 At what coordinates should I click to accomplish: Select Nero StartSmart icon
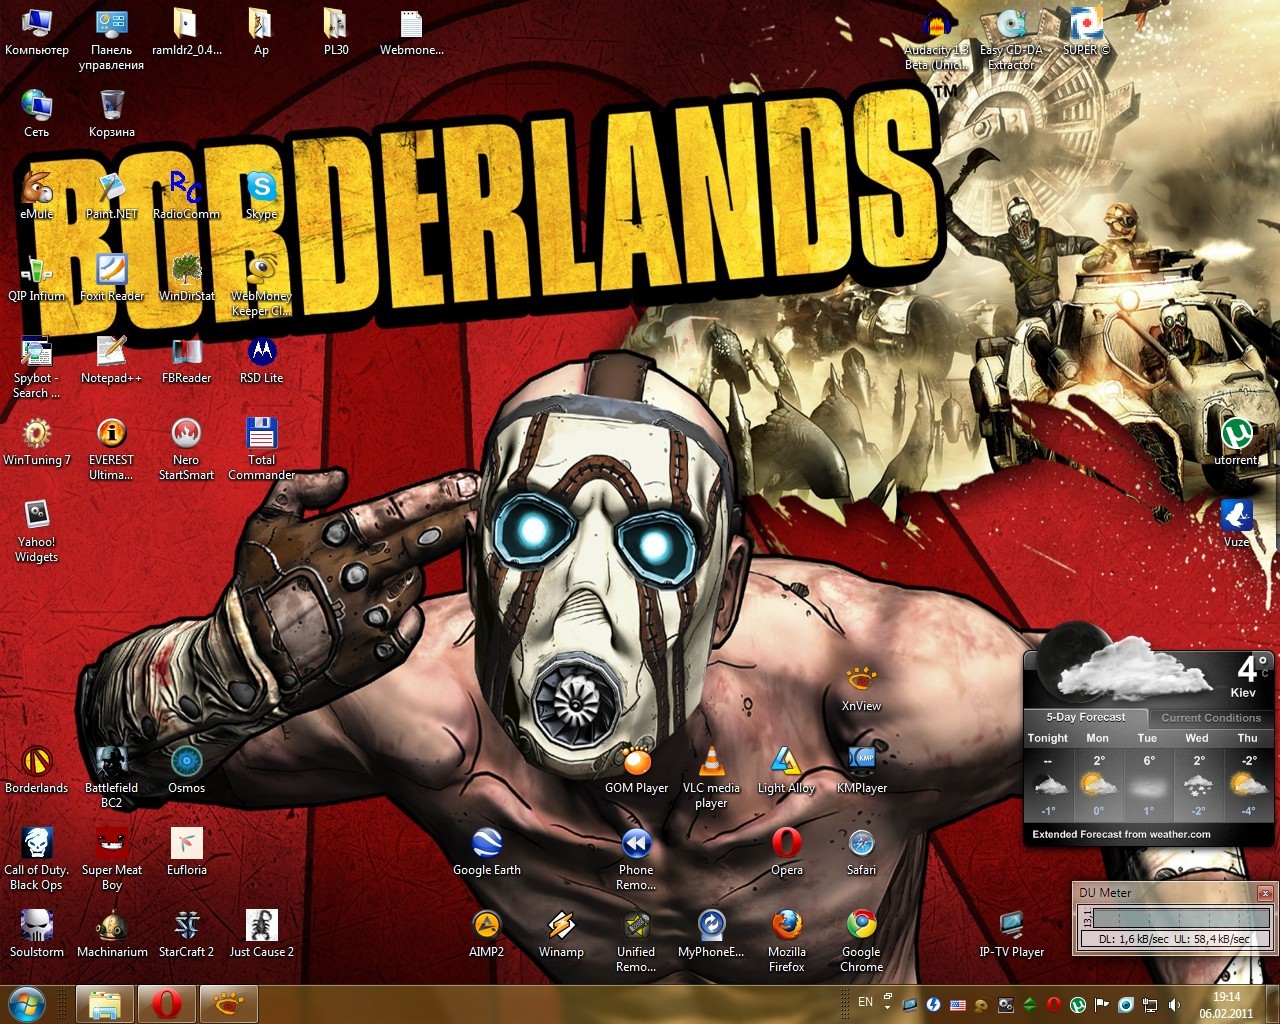pos(186,448)
